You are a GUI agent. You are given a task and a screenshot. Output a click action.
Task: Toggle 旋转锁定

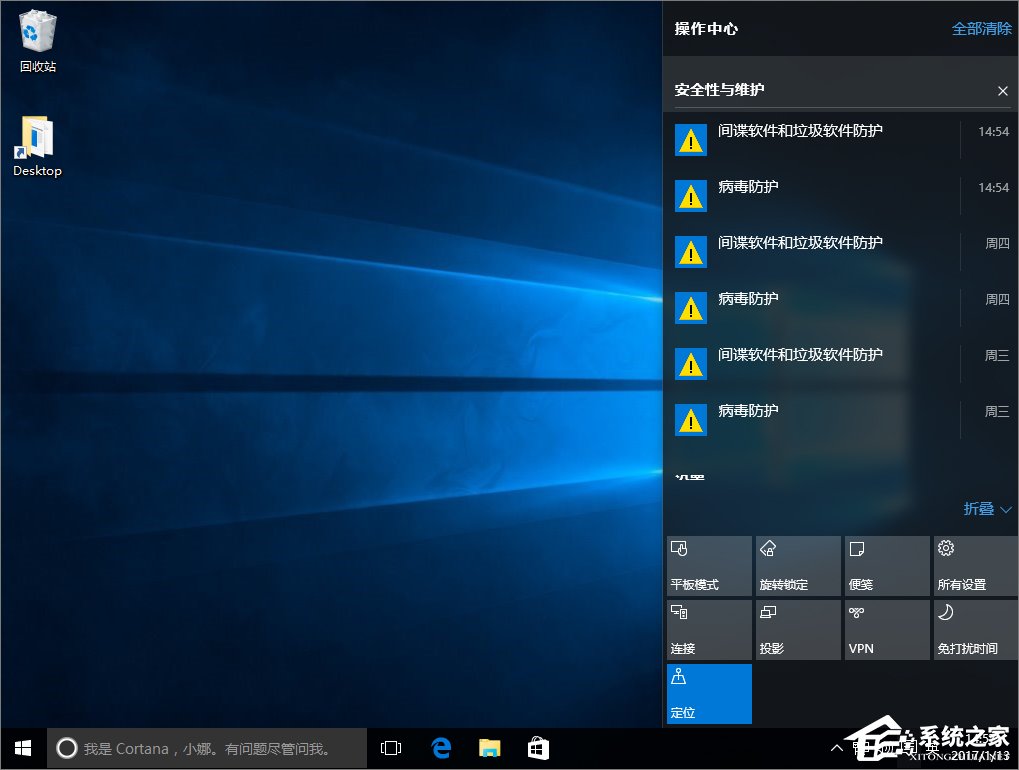tap(797, 565)
